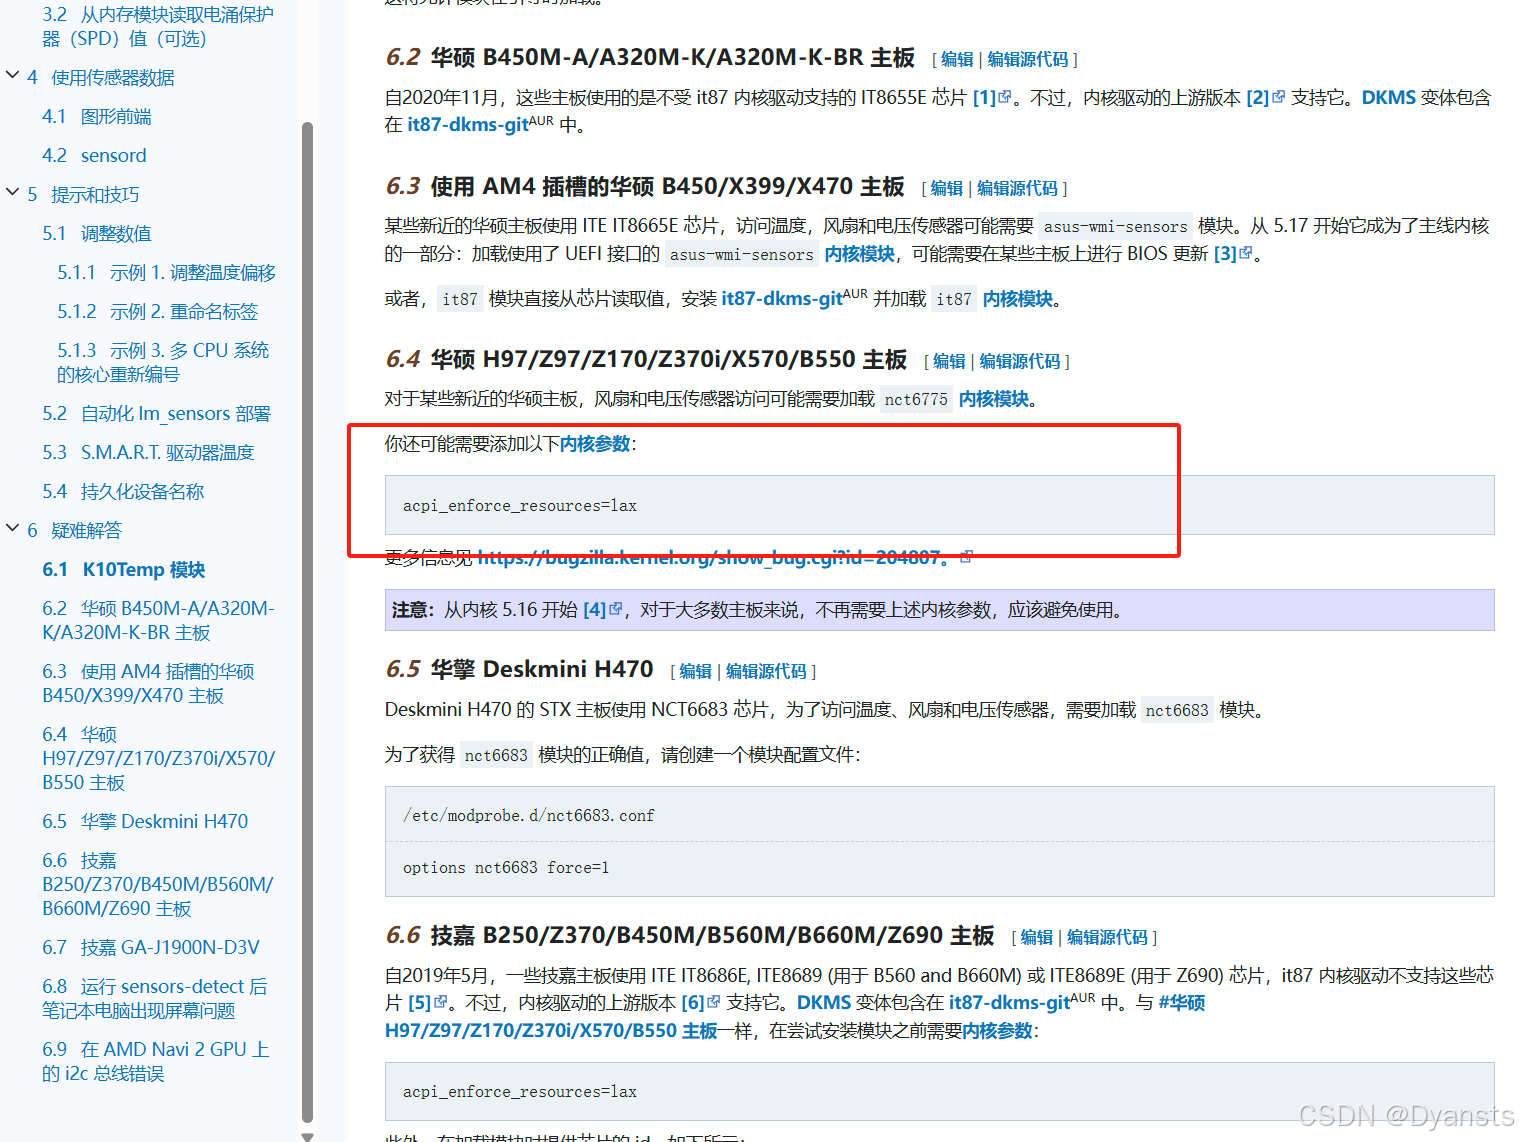Select sidebar entry 6.9 在 AMD Navi 2 GPU

156,1062
